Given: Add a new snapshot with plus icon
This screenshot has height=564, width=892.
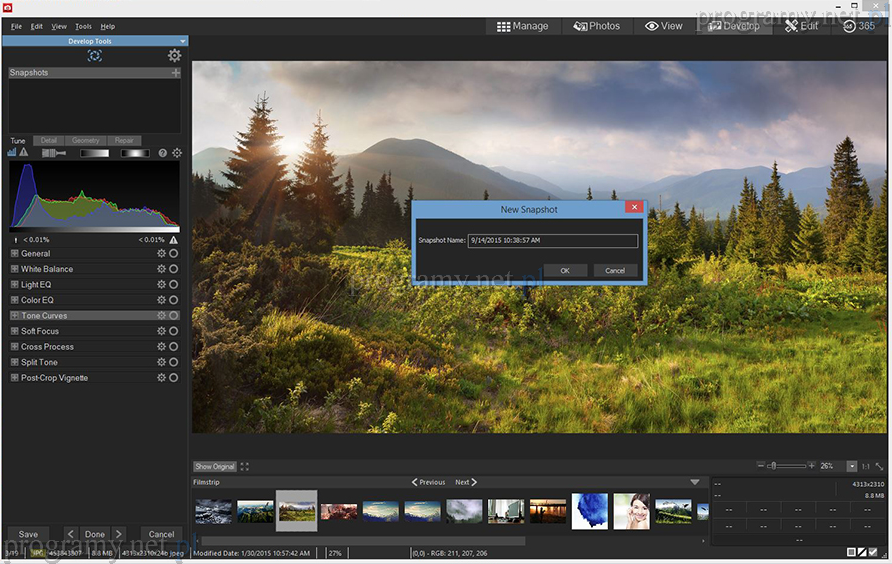Looking at the screenshot, I should (x=176, y=73).
